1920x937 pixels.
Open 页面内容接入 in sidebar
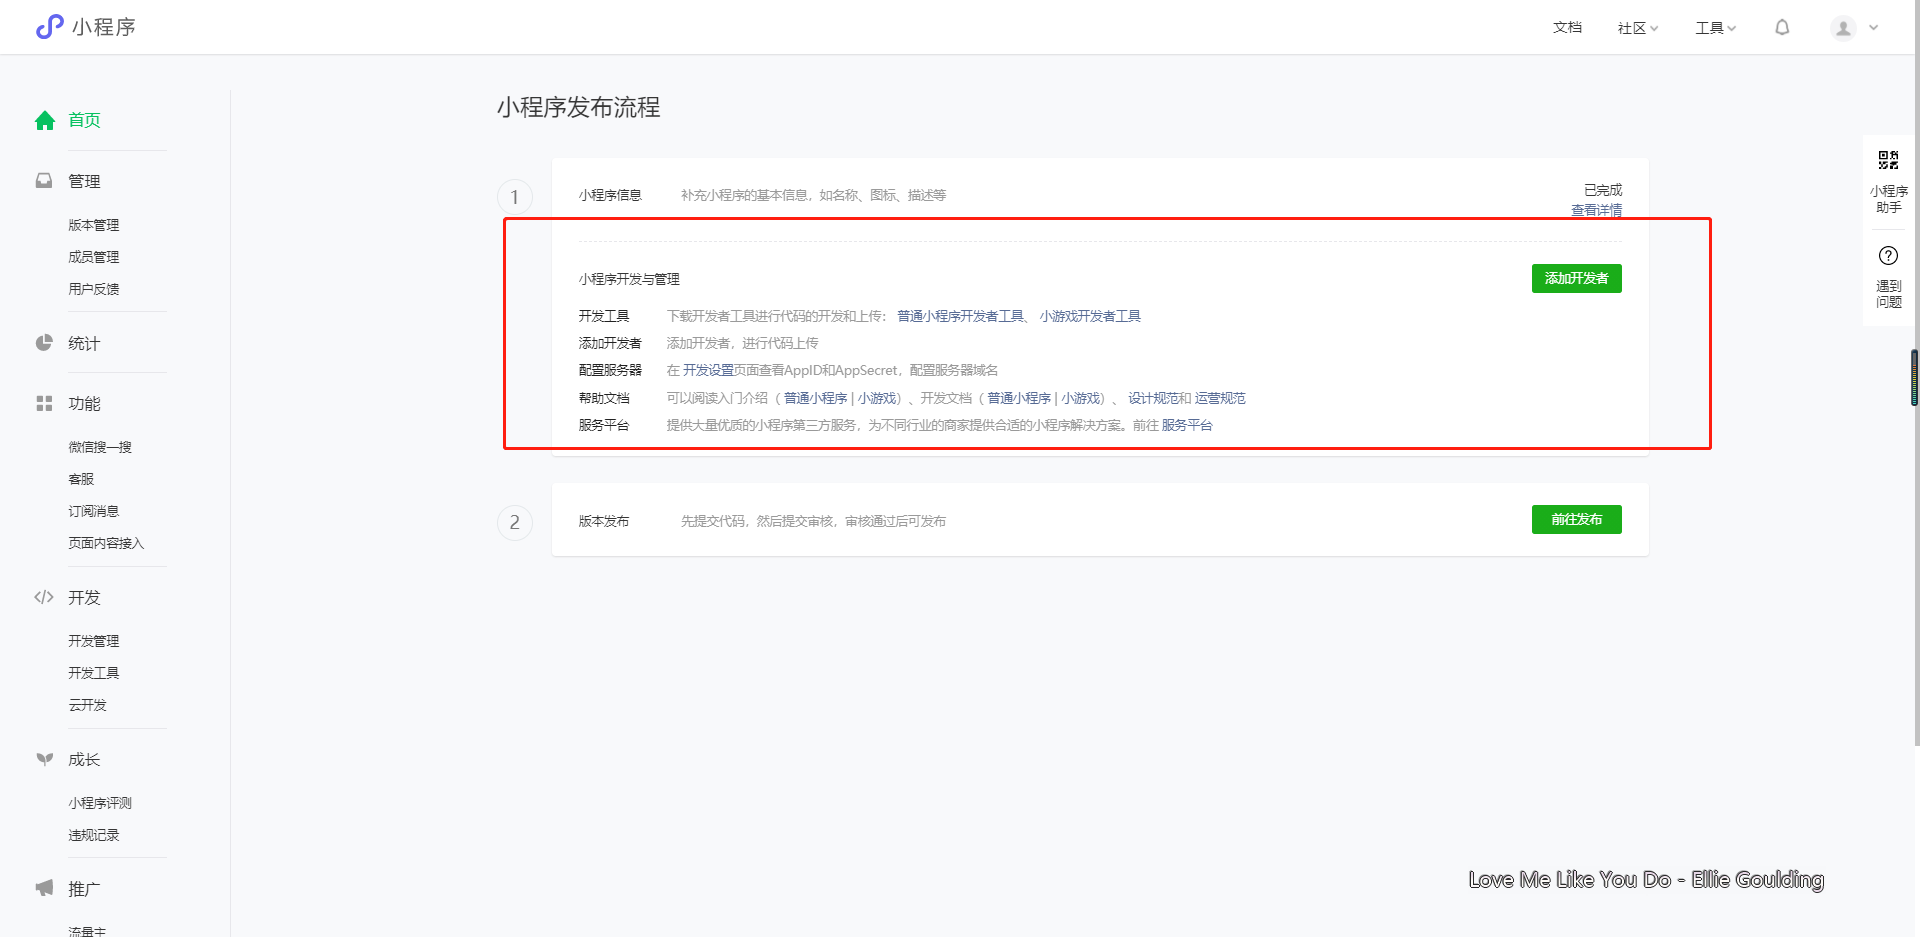tap(106, 543)
